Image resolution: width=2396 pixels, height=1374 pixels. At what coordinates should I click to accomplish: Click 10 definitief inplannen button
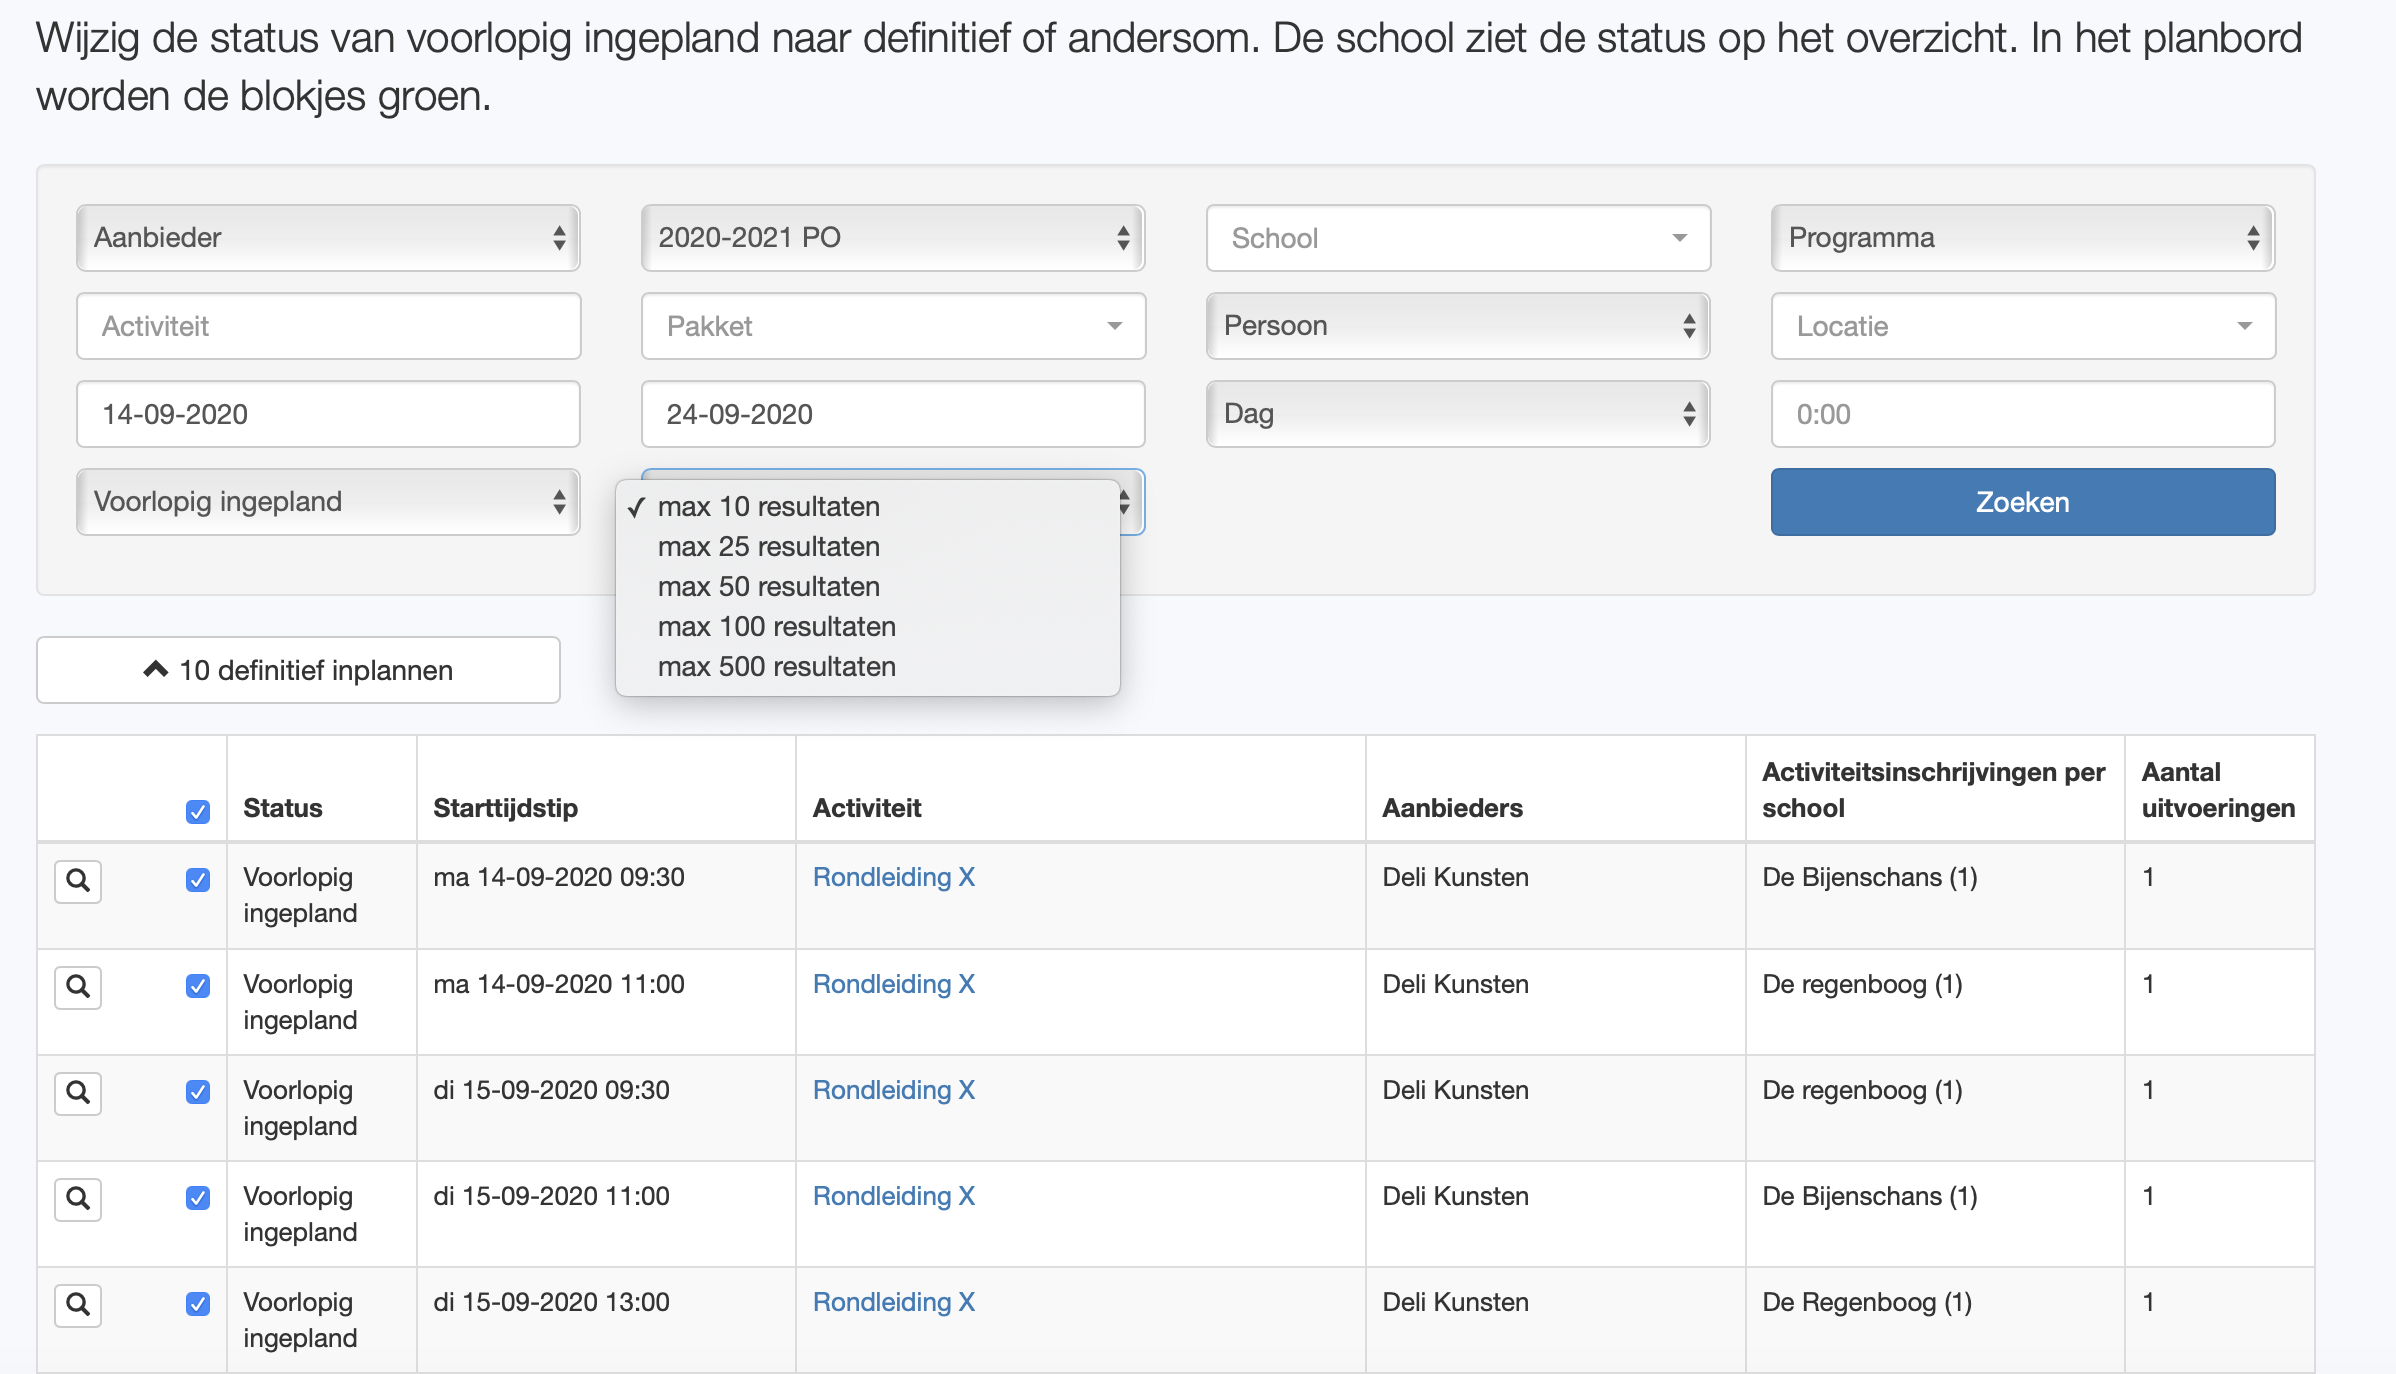point(298,670)
